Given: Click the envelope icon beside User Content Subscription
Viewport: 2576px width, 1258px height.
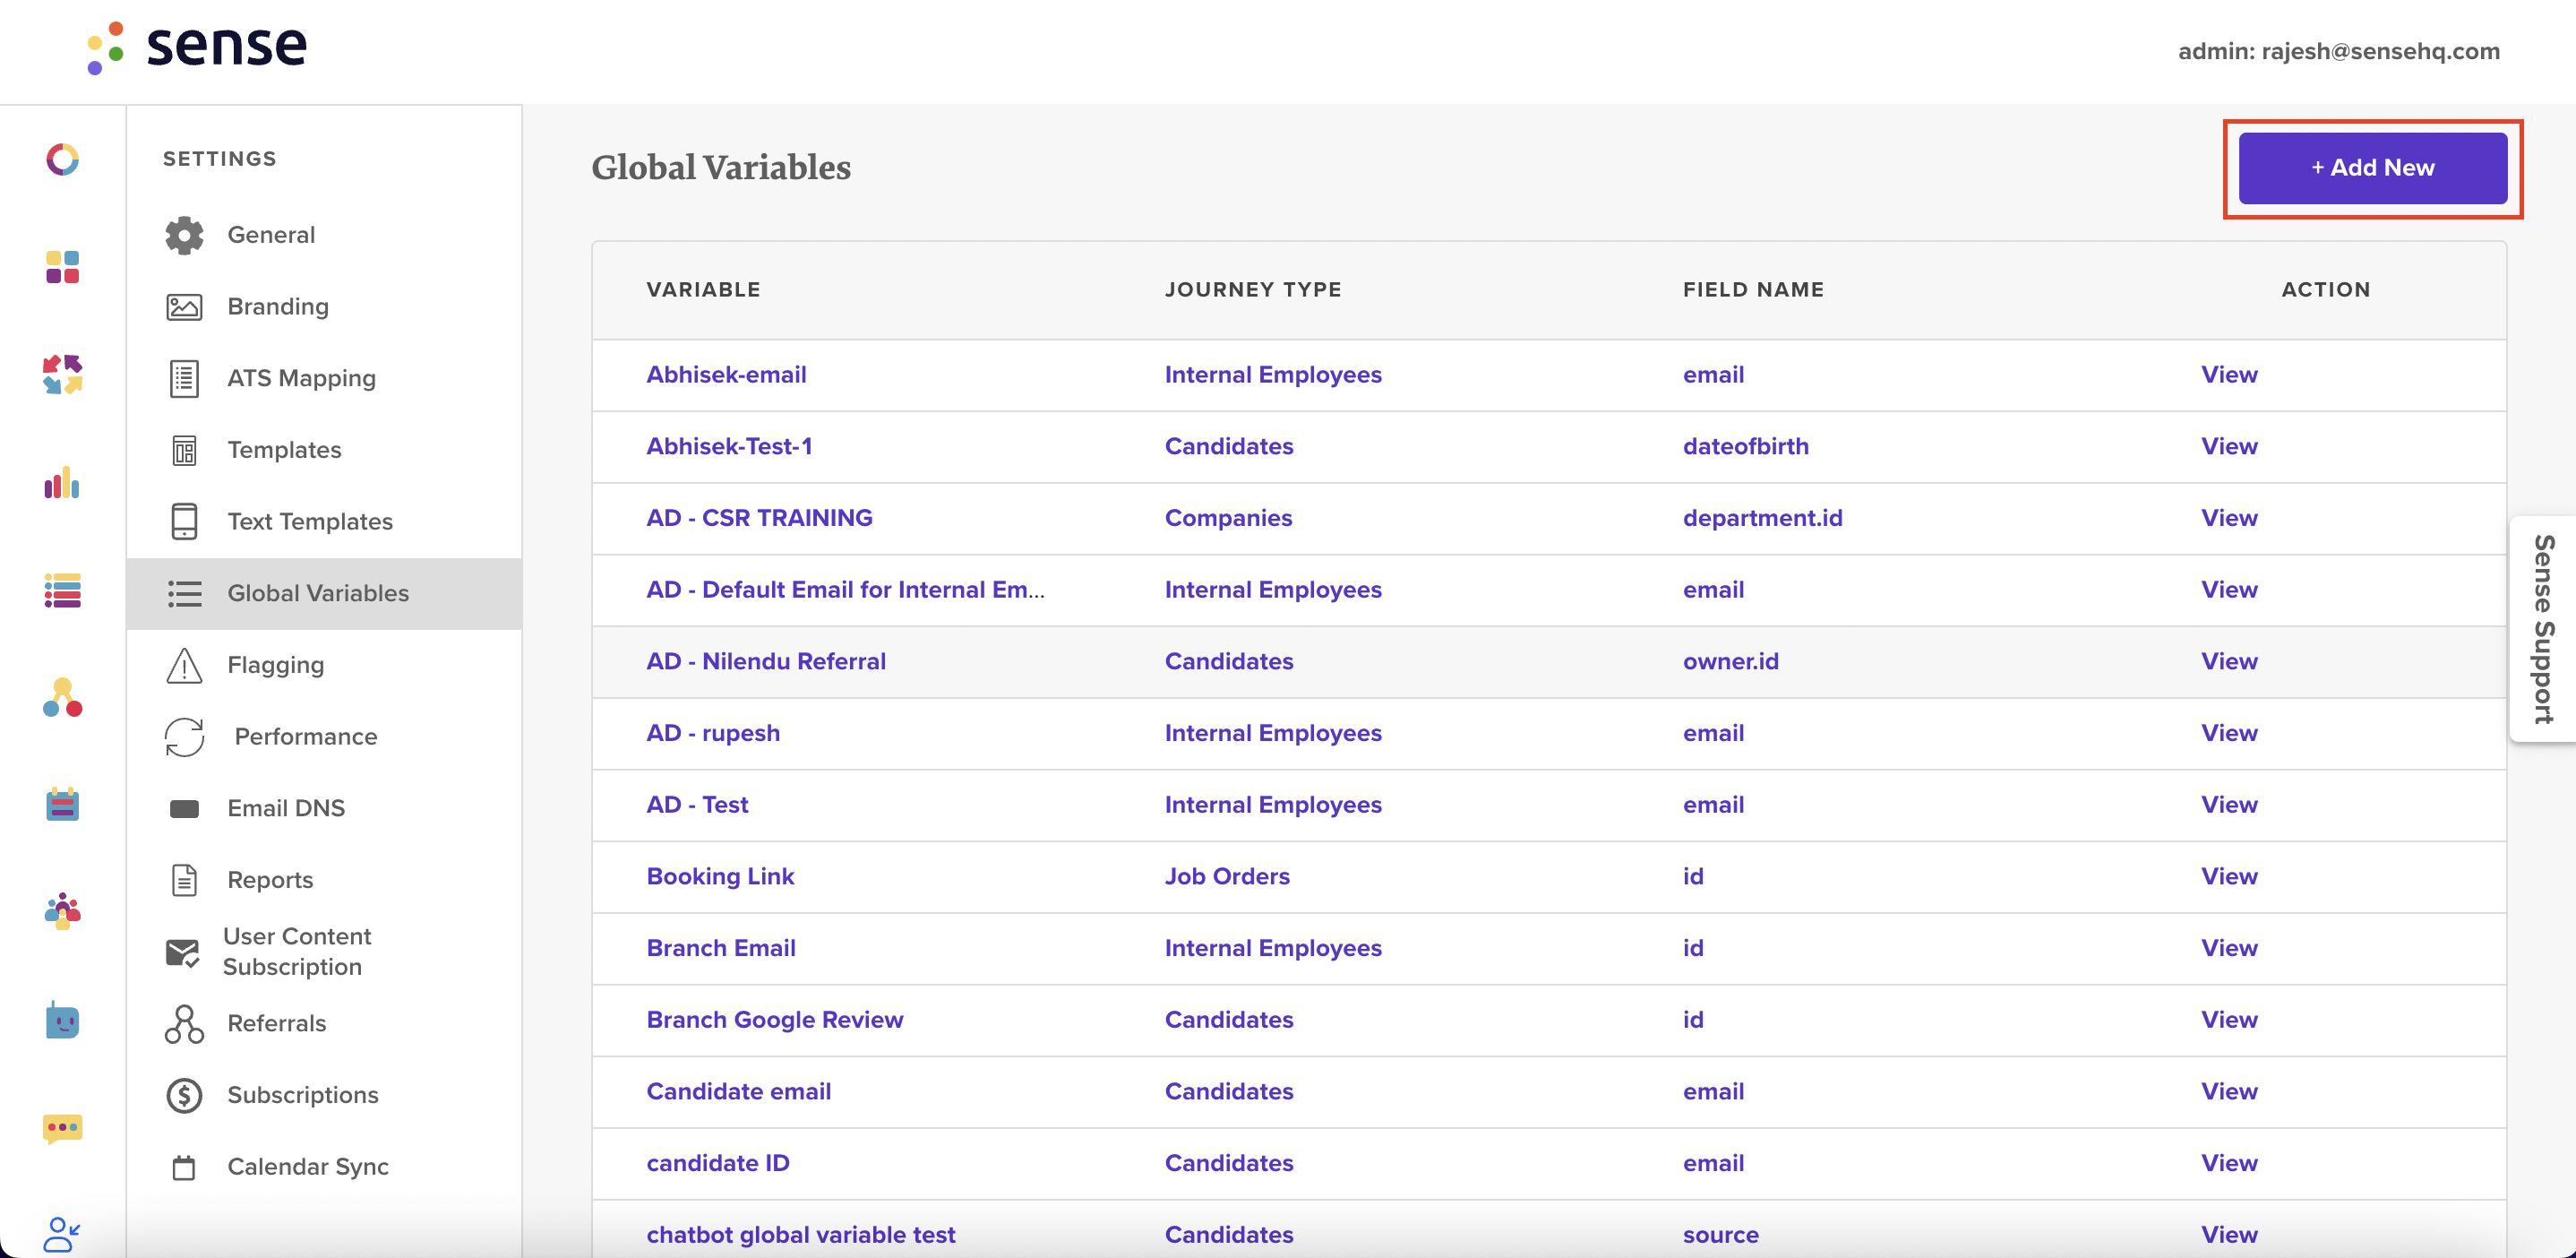Looking at the screenshot, I should (x=182, y=952).
